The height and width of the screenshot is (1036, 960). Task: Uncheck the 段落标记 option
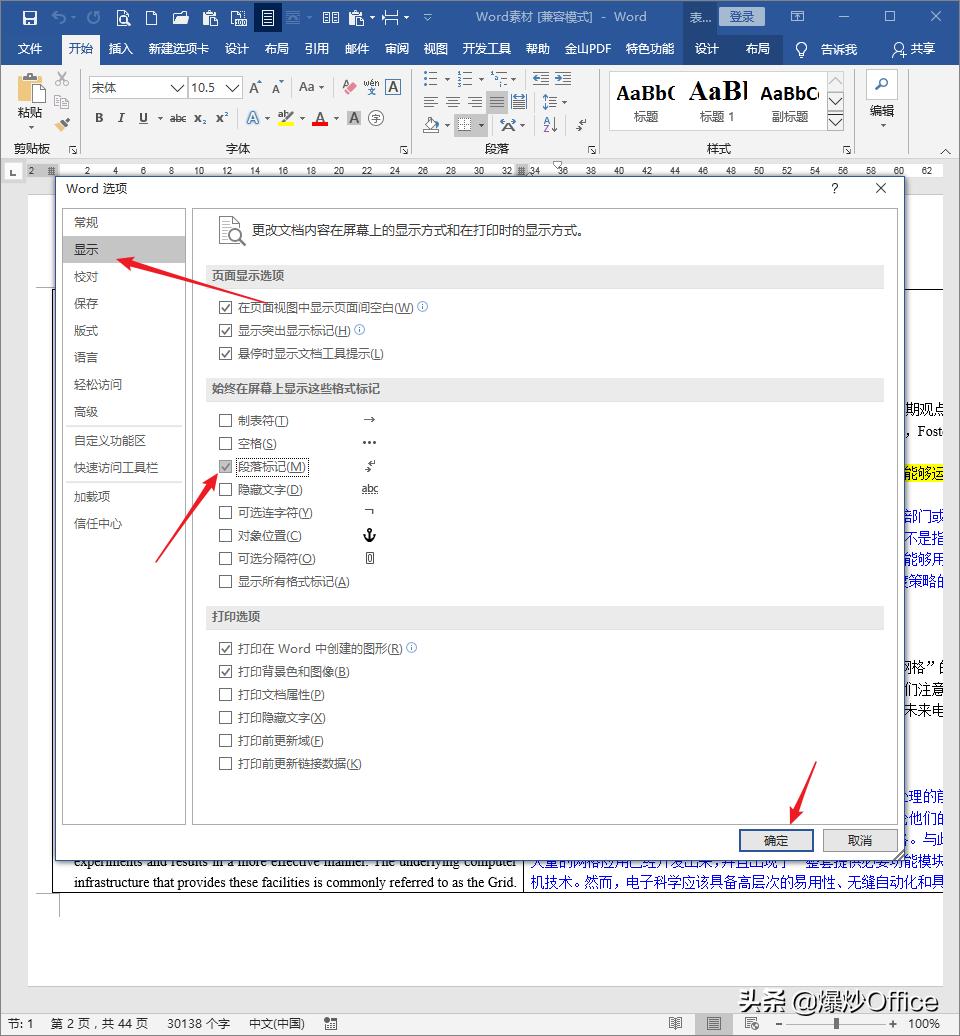click(226, 465)
